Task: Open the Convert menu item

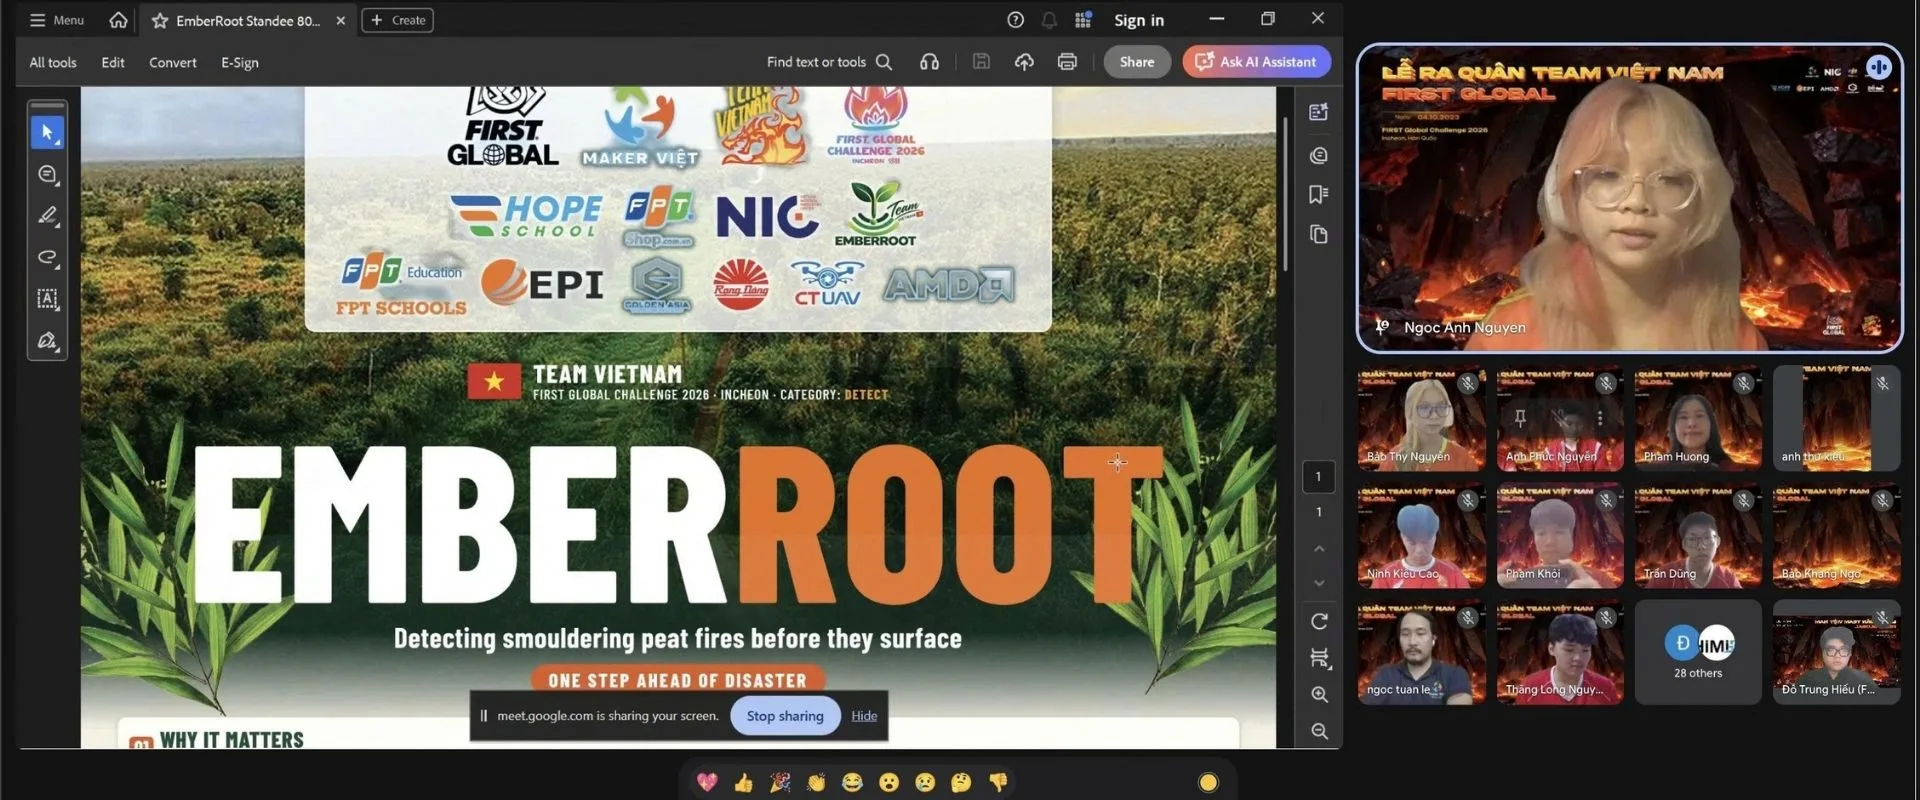Action: [173, 62]
